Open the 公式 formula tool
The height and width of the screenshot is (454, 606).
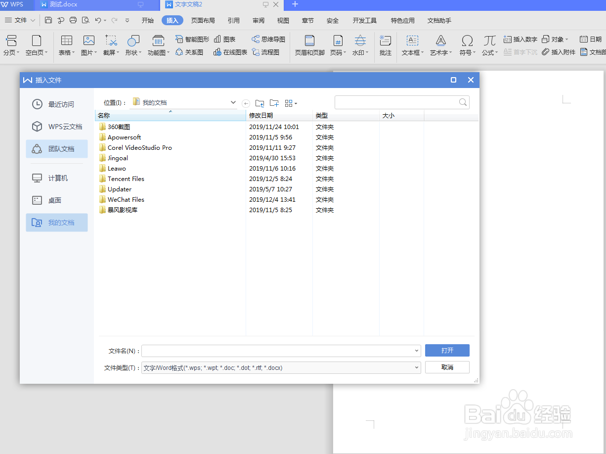(x=490, y=45)
